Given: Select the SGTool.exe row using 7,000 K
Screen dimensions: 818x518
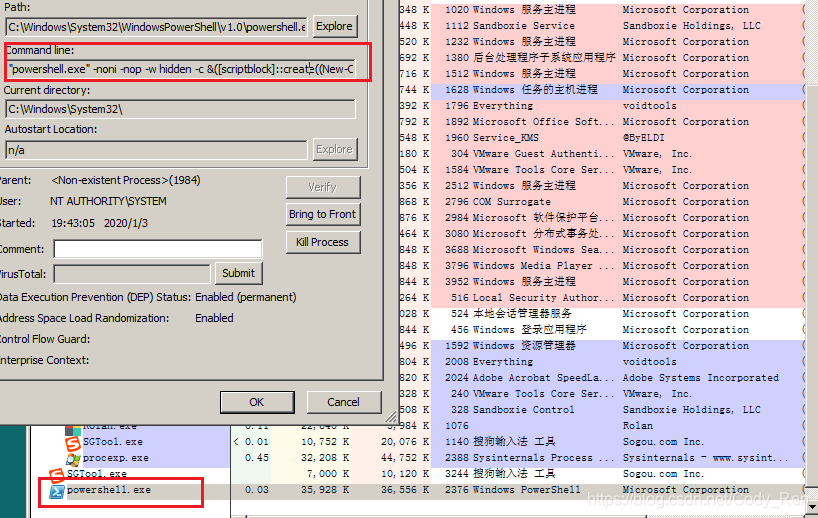Looking at the screenshot, I should (x=420, y=474).
